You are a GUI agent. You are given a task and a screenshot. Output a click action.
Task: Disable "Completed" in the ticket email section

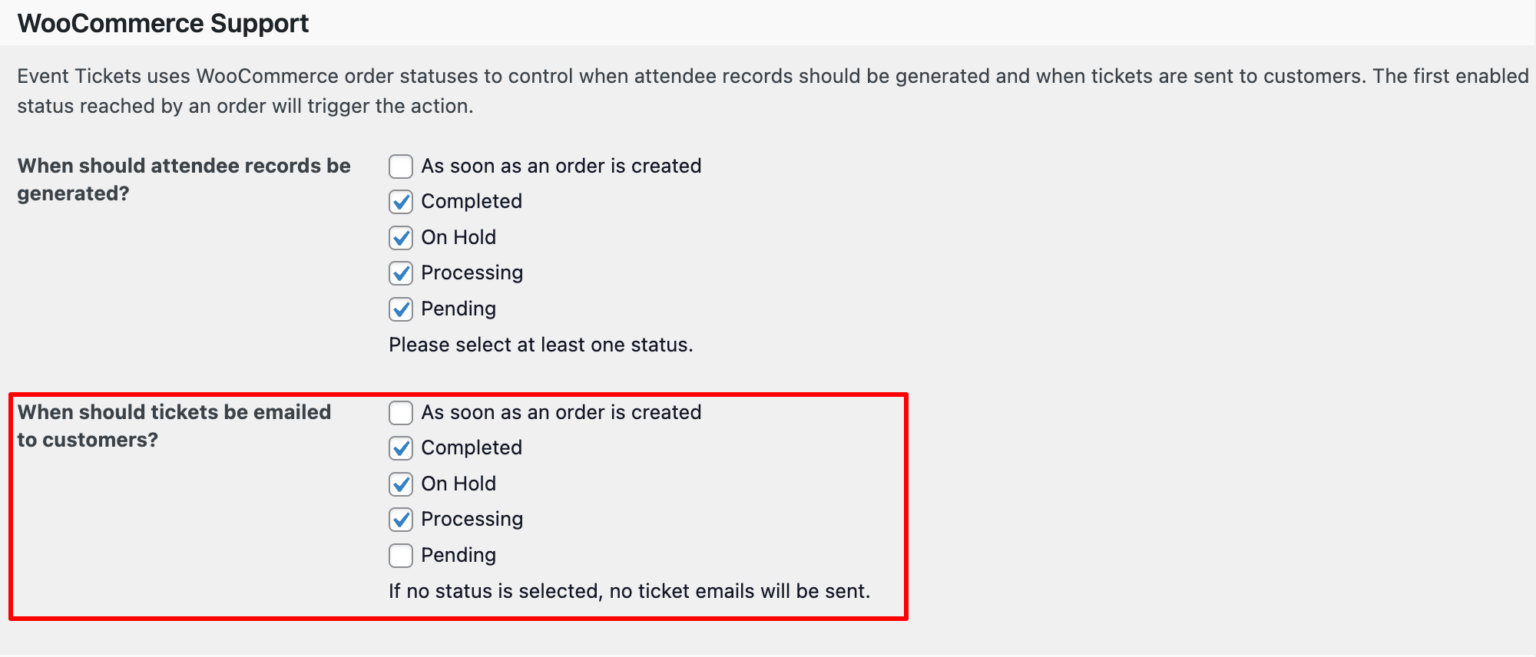click(401, 448)
